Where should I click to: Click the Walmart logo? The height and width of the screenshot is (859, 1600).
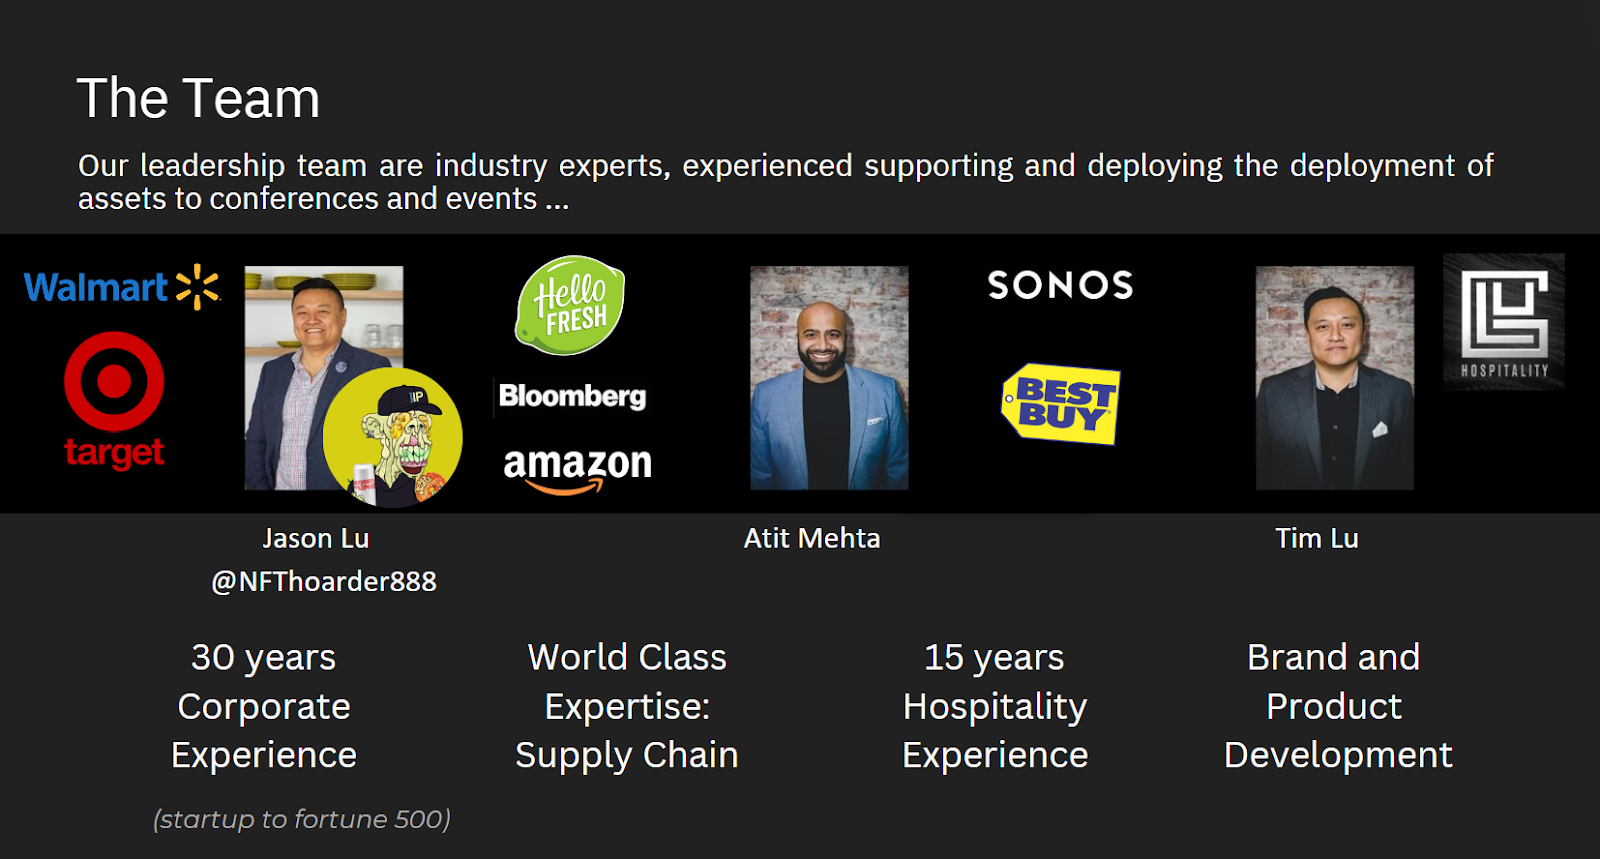click(121, 288)
